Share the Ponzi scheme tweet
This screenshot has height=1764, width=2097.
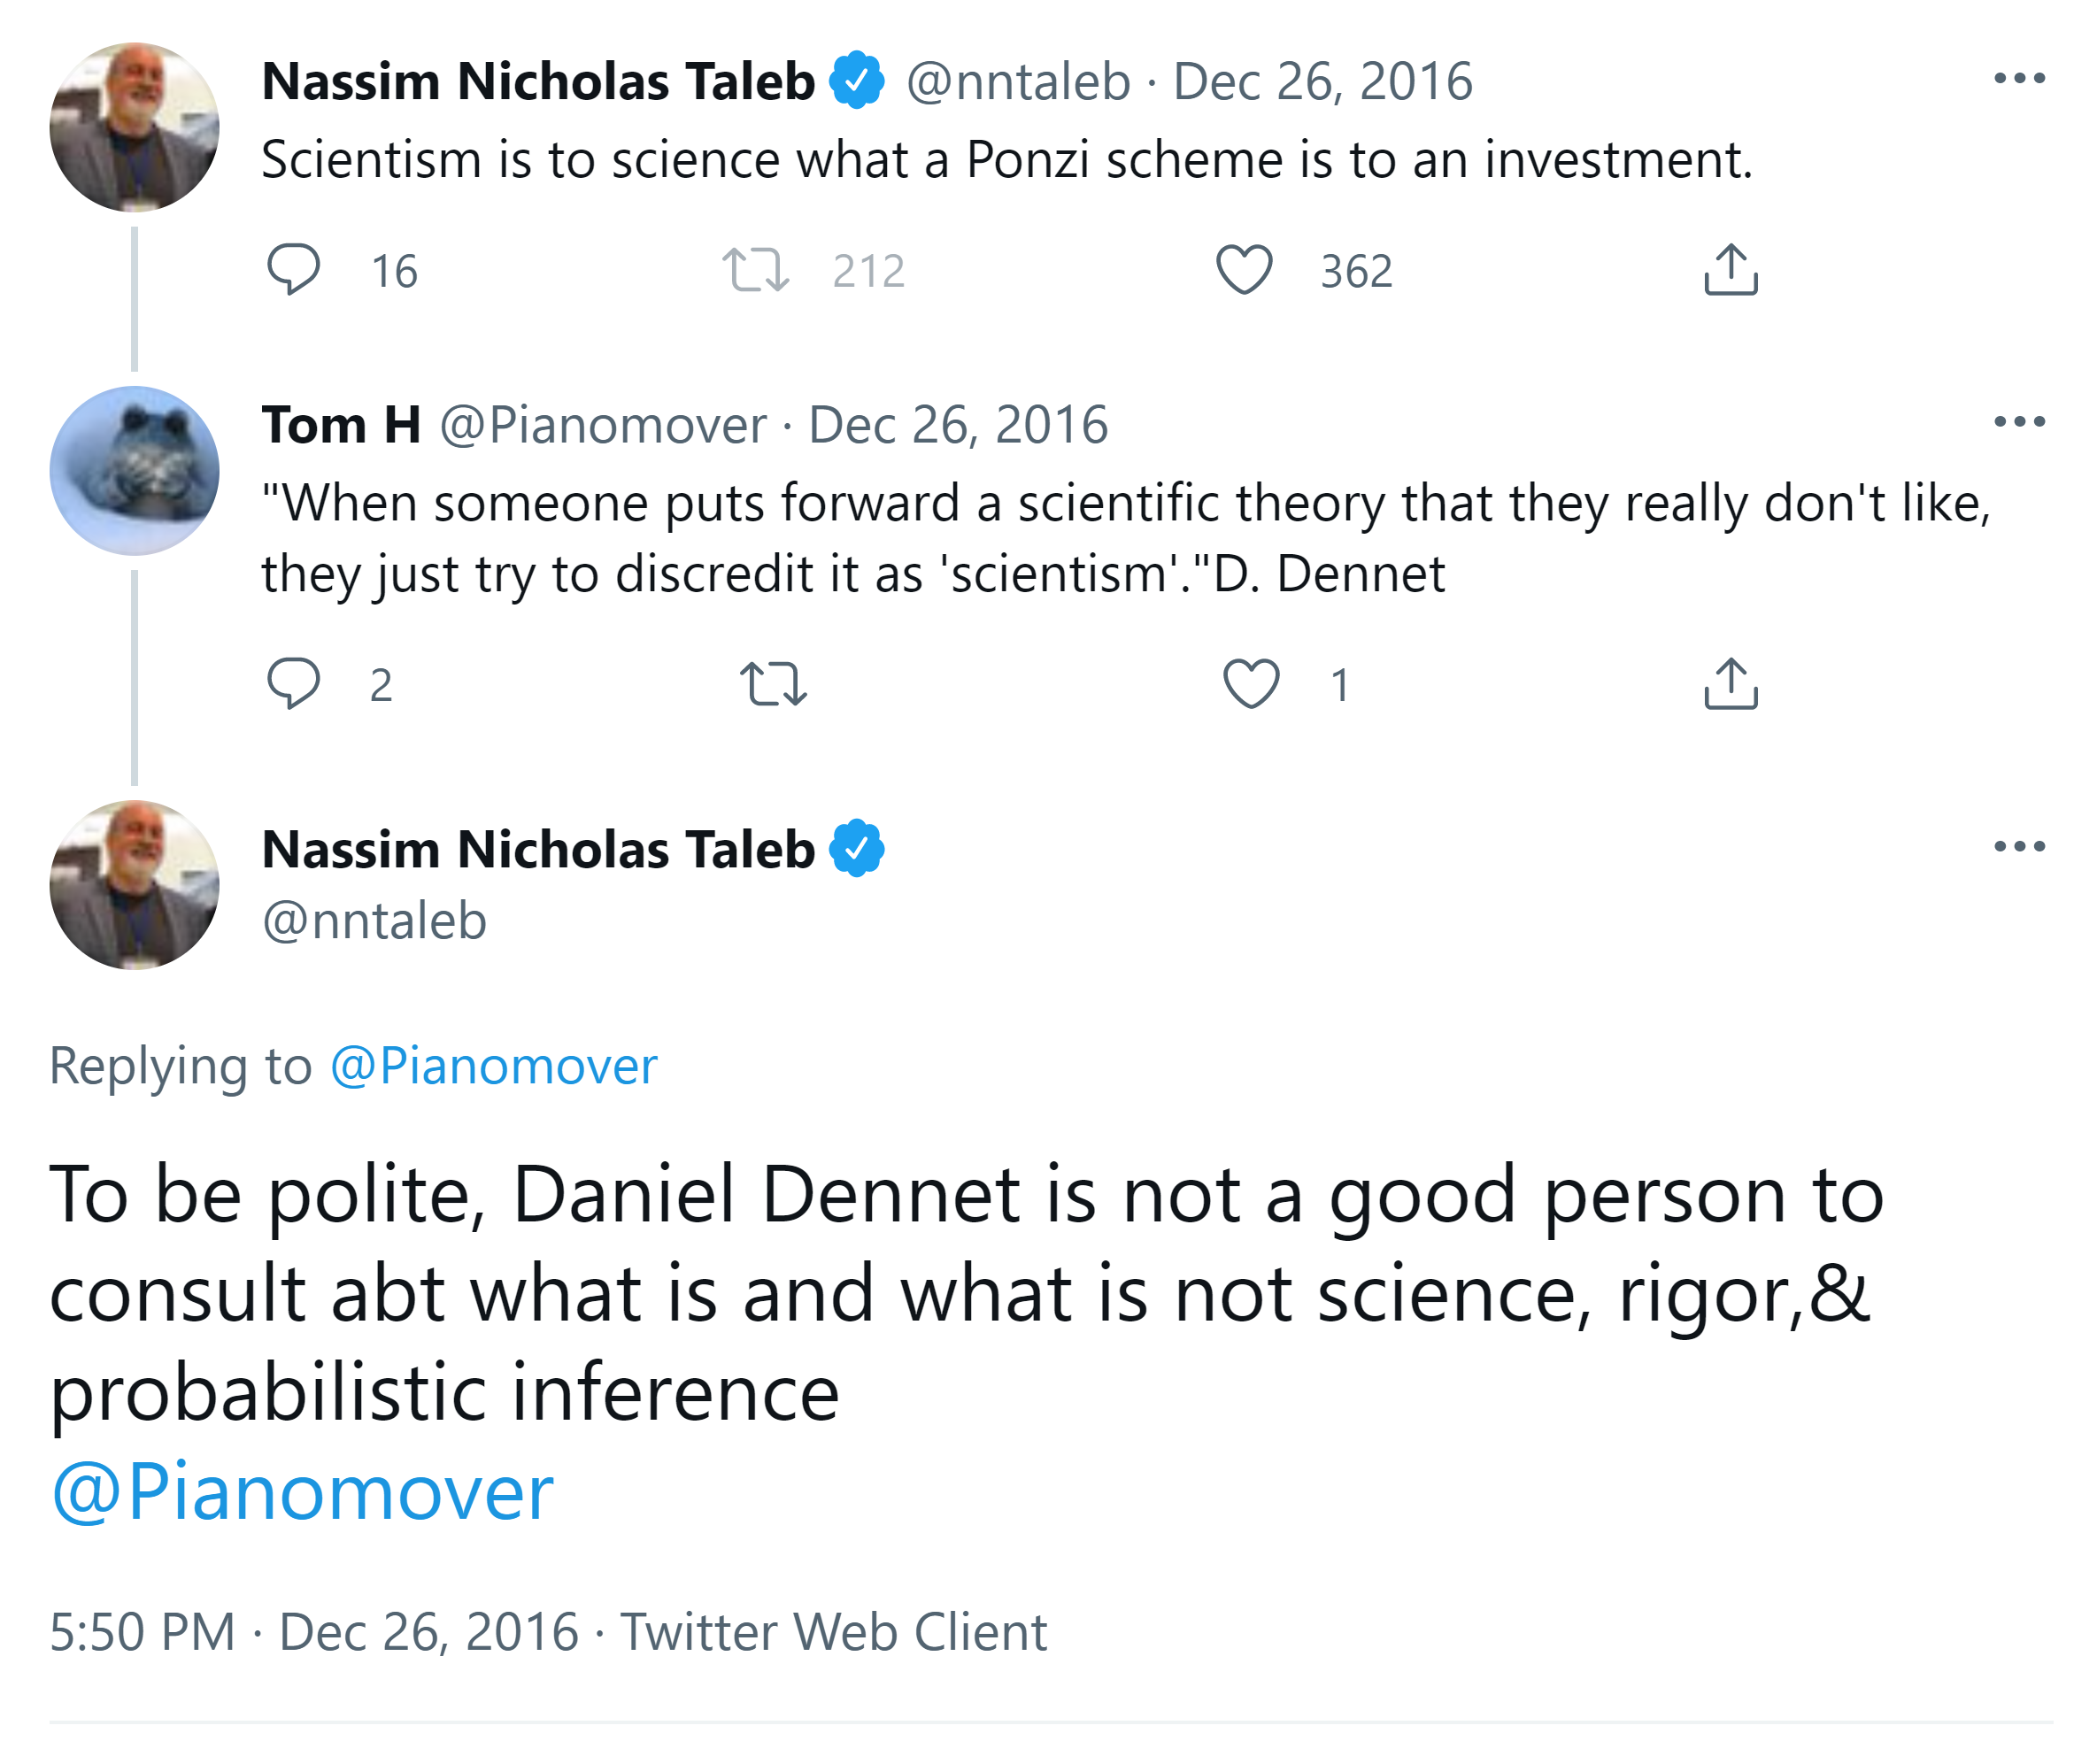1730,270
